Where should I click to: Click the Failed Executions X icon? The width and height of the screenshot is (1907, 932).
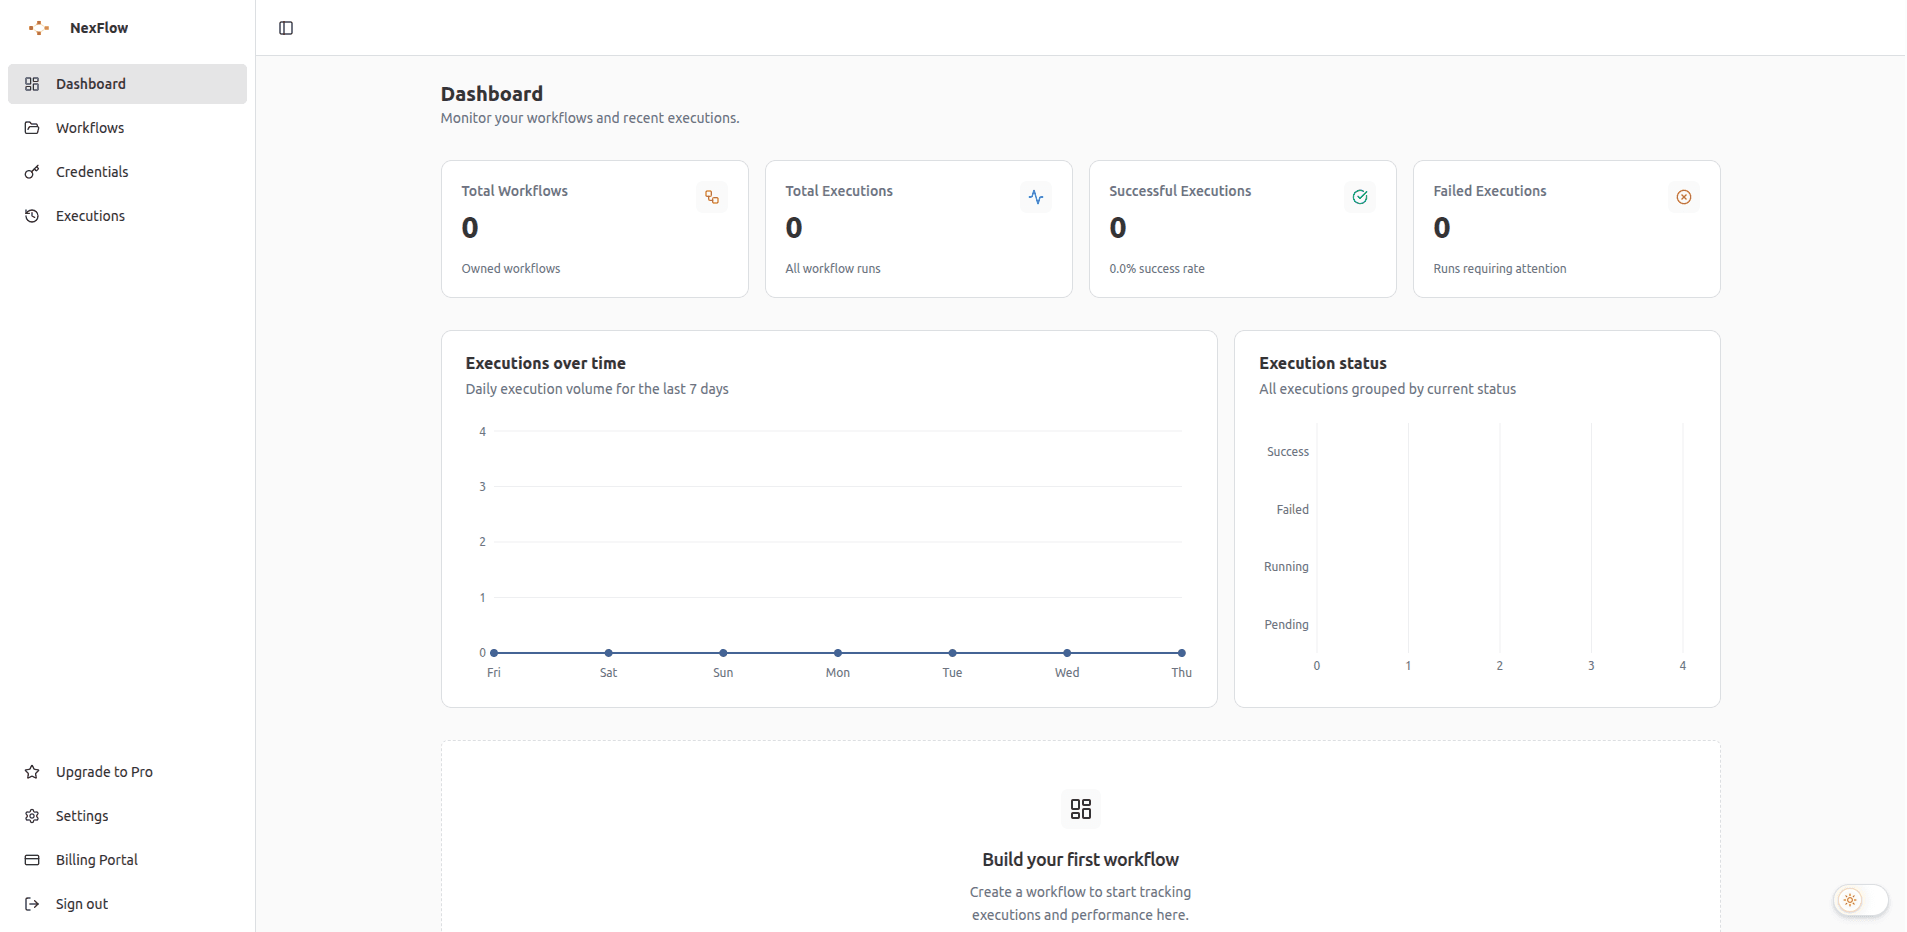point(1684,197)
